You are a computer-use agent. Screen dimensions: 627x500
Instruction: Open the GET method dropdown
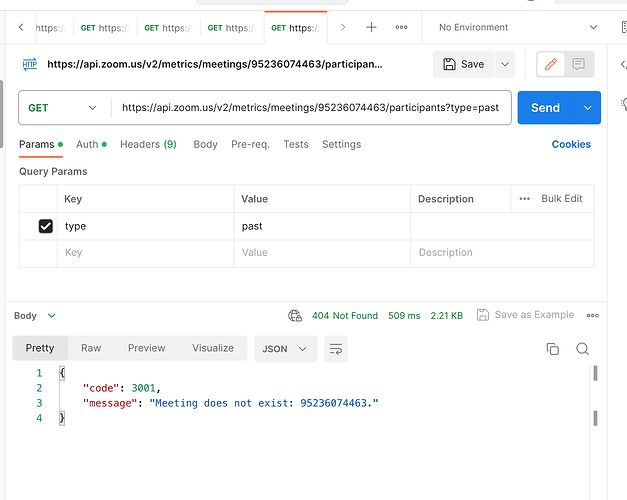pos(62,108)
